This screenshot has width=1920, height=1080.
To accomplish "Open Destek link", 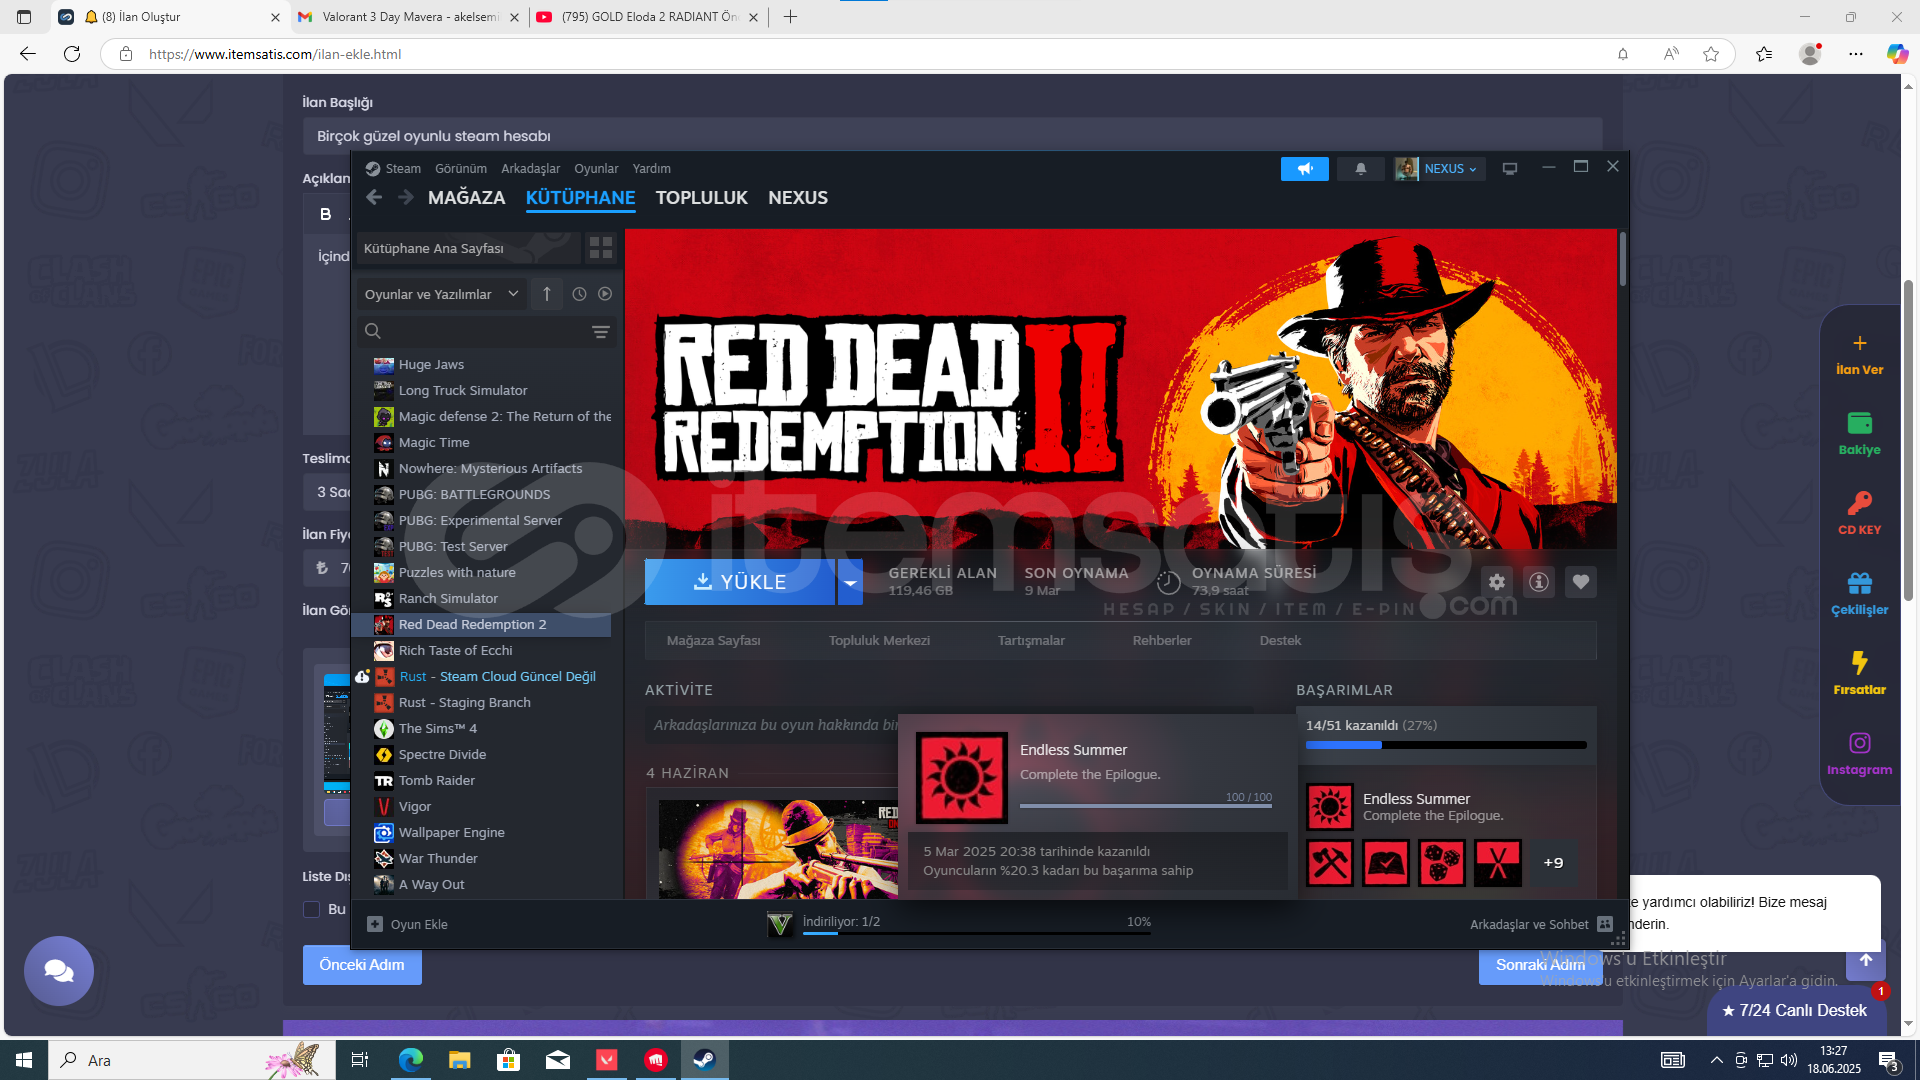I will 1280,641.
